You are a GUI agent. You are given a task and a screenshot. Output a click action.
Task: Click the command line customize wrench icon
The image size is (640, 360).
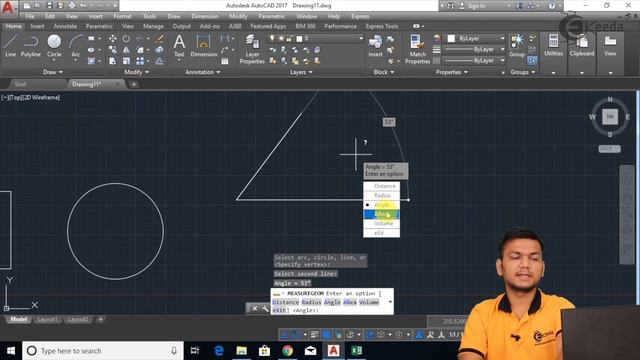tap(264, 309)
